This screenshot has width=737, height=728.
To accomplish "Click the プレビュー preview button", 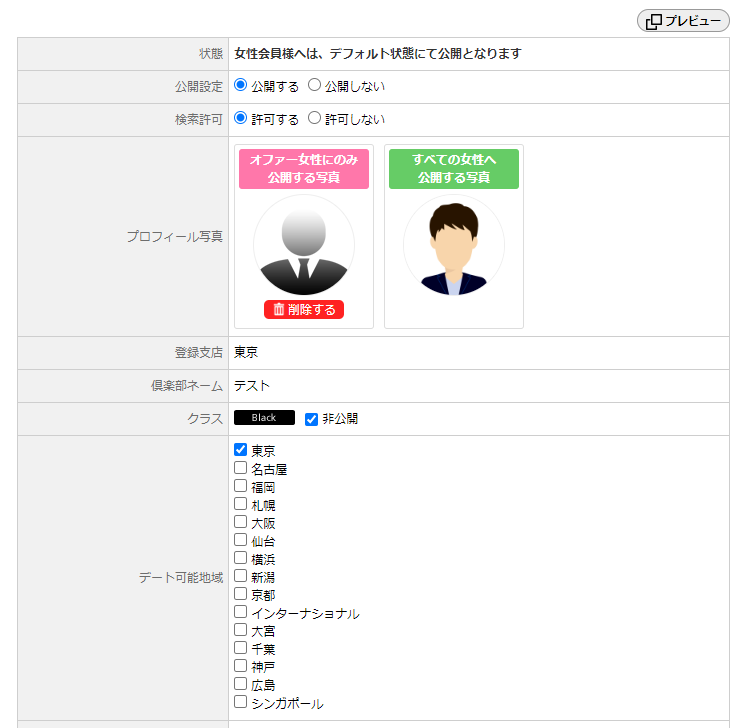I will click(x=683, y=21).
